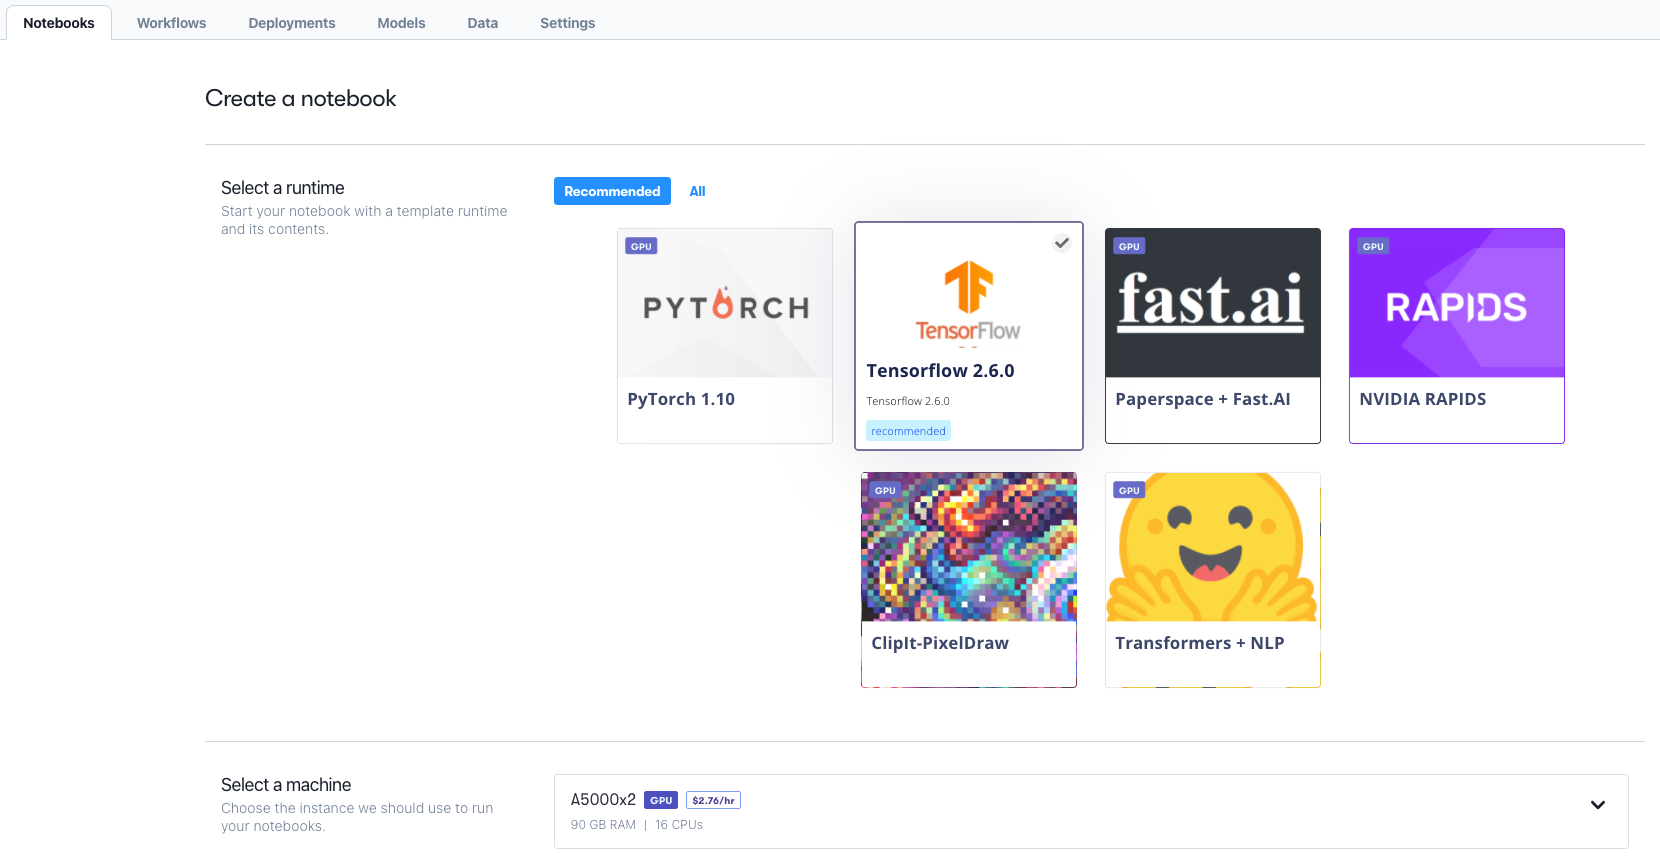Image resolution: width=1660 pixels, height=858 pixels.
Task: Select the PyTorch logo thumbnail
Action: coord(725,303)
